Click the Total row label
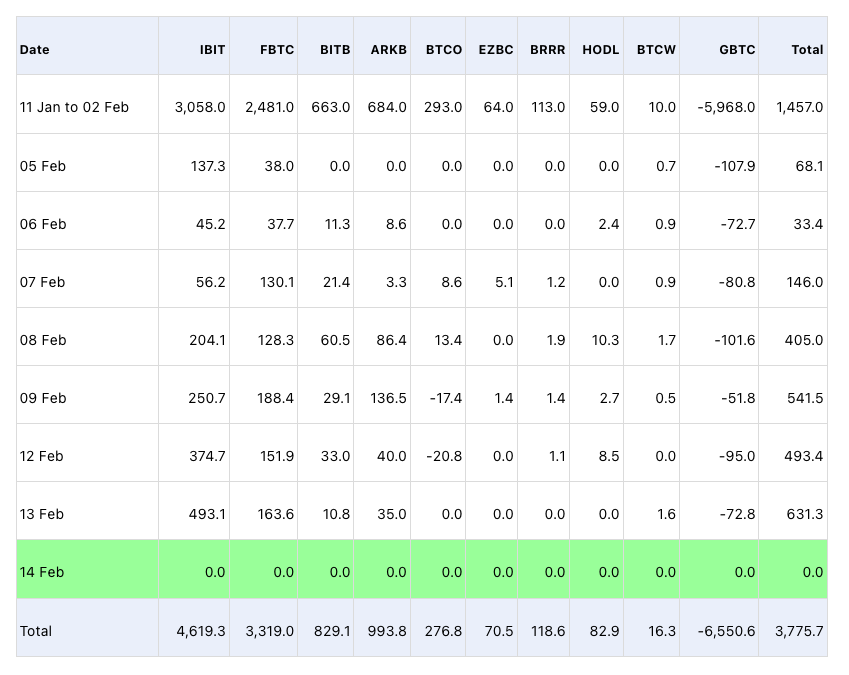Image resolution: width=849 pixels, height=675 pixels. 36,631
